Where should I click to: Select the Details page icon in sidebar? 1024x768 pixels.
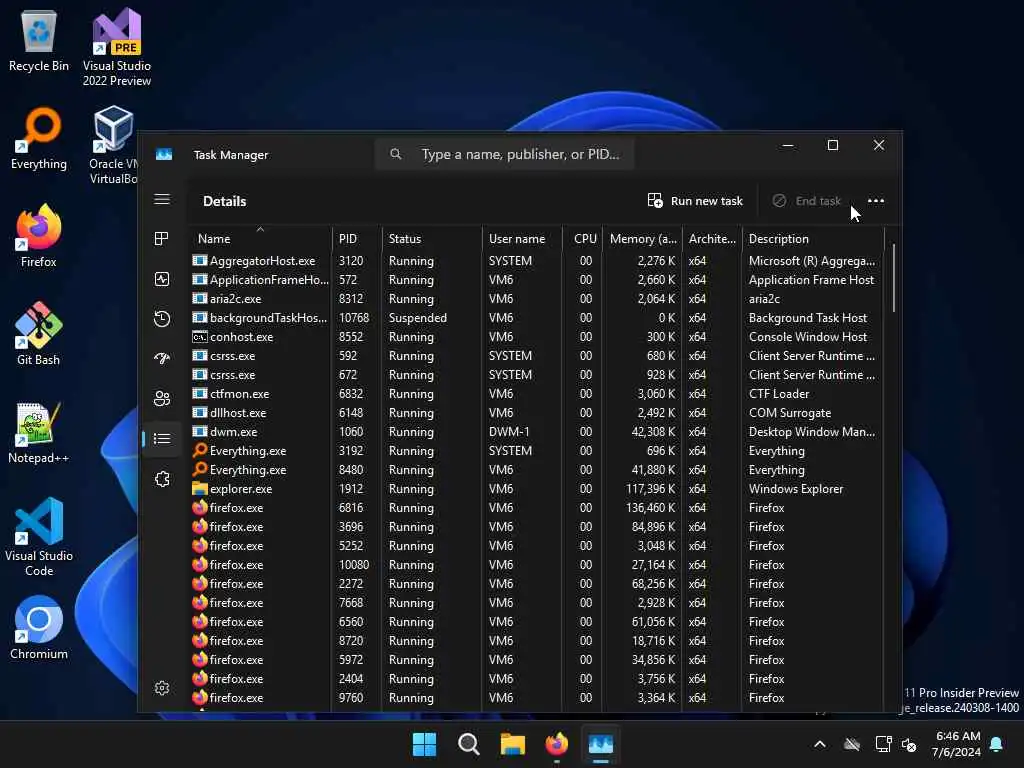point(162,439)
